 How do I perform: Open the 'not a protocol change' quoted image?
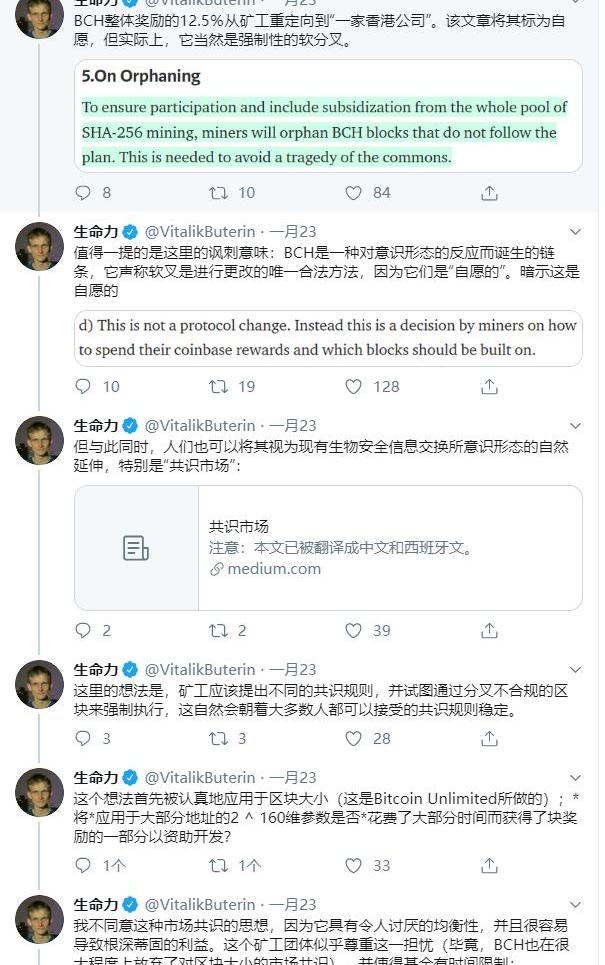(x=328, y=338)
